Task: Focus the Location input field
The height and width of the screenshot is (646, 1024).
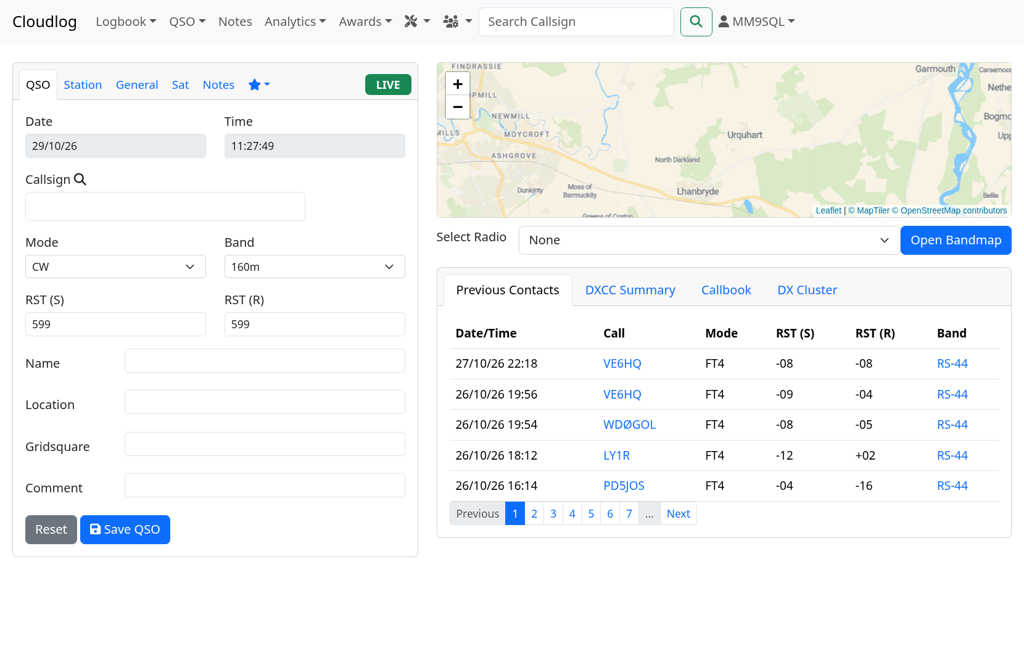Action: 264,402
